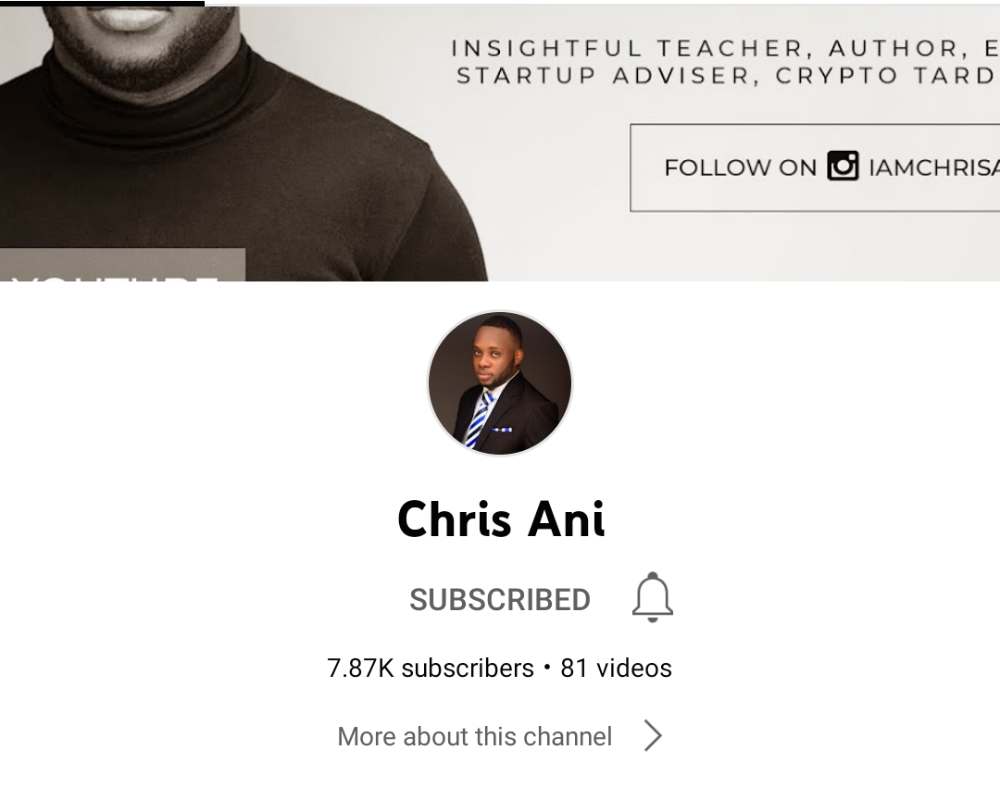Tap the chevron beside More about this channel
The height and width of the screenshot is (806, 1000).
(x=653, y=736)
